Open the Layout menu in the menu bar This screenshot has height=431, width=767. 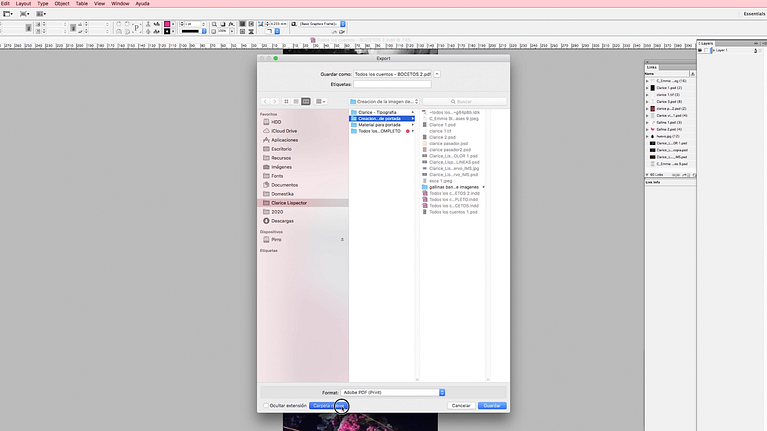(23, 4)
